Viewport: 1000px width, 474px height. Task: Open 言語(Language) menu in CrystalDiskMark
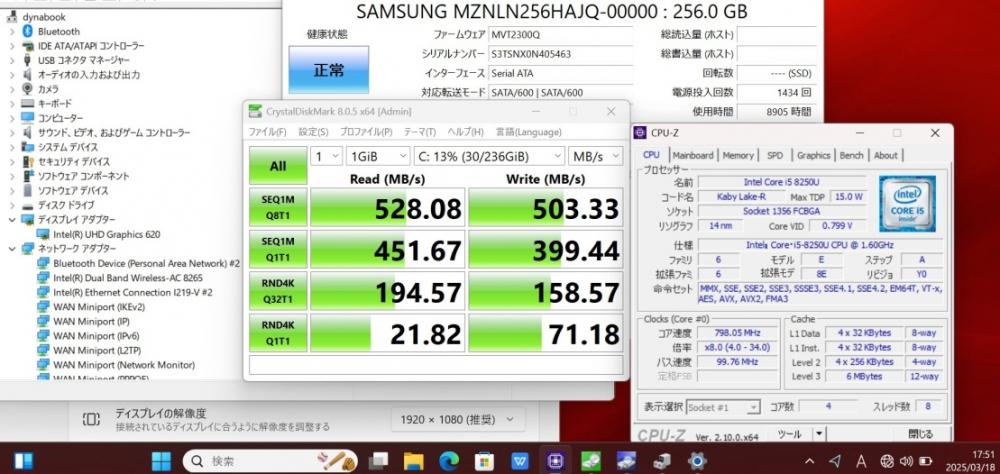529,132
